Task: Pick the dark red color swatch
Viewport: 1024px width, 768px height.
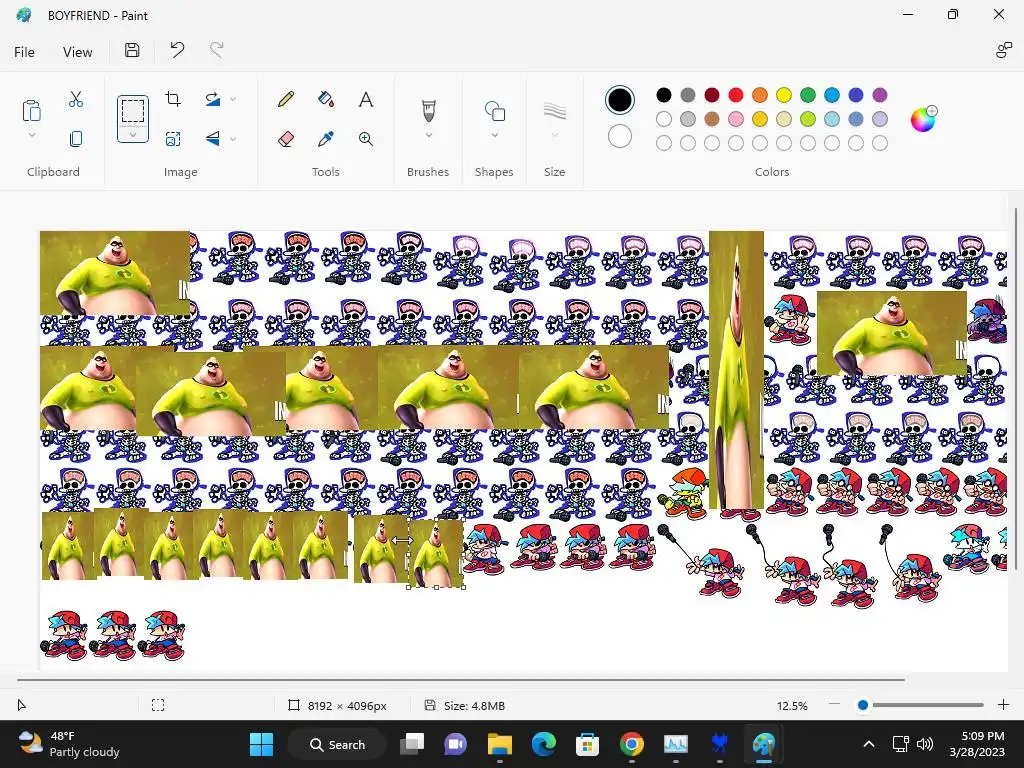Action: click(712, 95)
